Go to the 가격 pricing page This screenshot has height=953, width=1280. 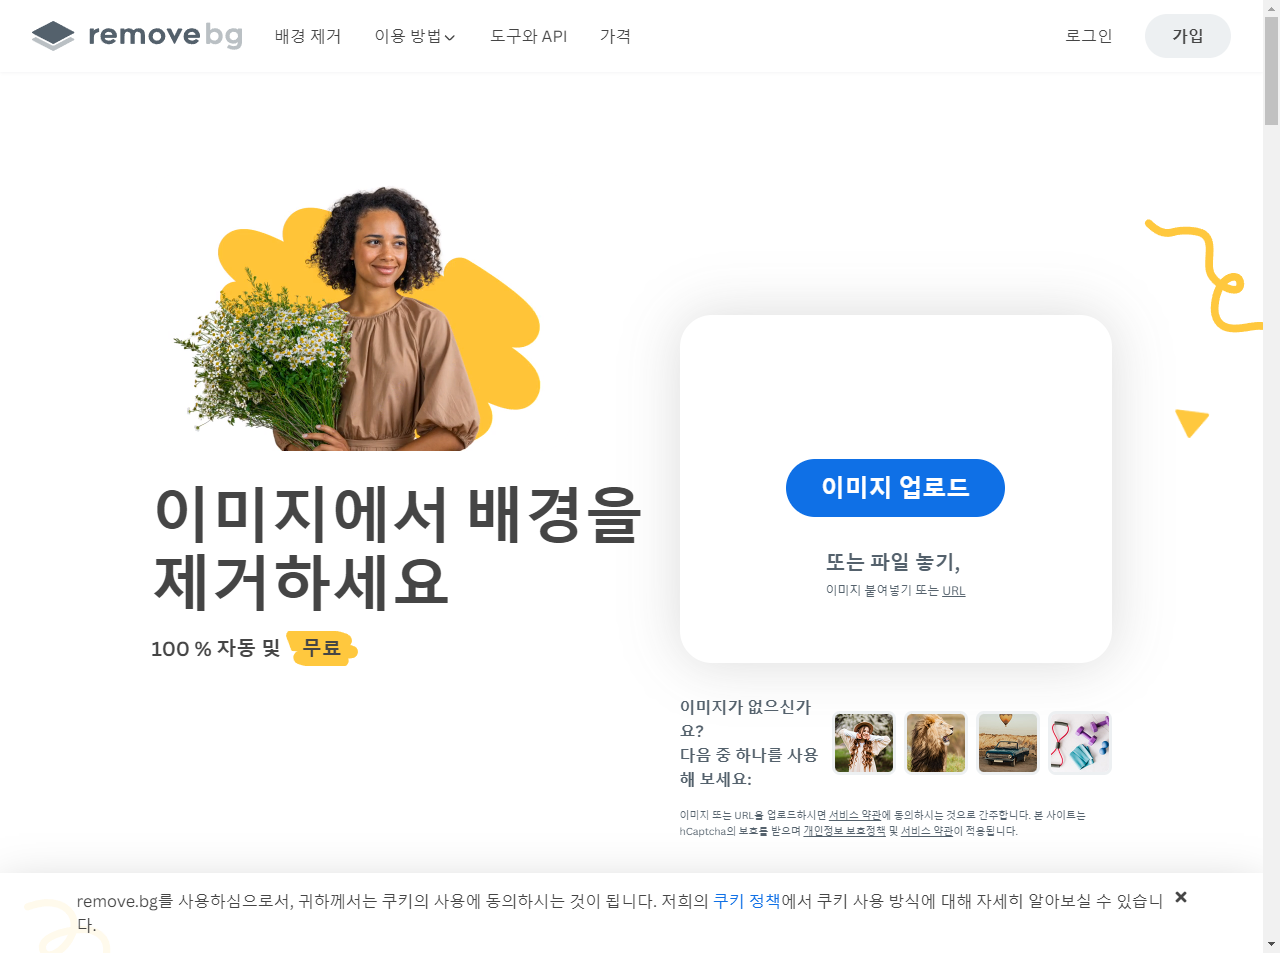[x=615, y=36]
